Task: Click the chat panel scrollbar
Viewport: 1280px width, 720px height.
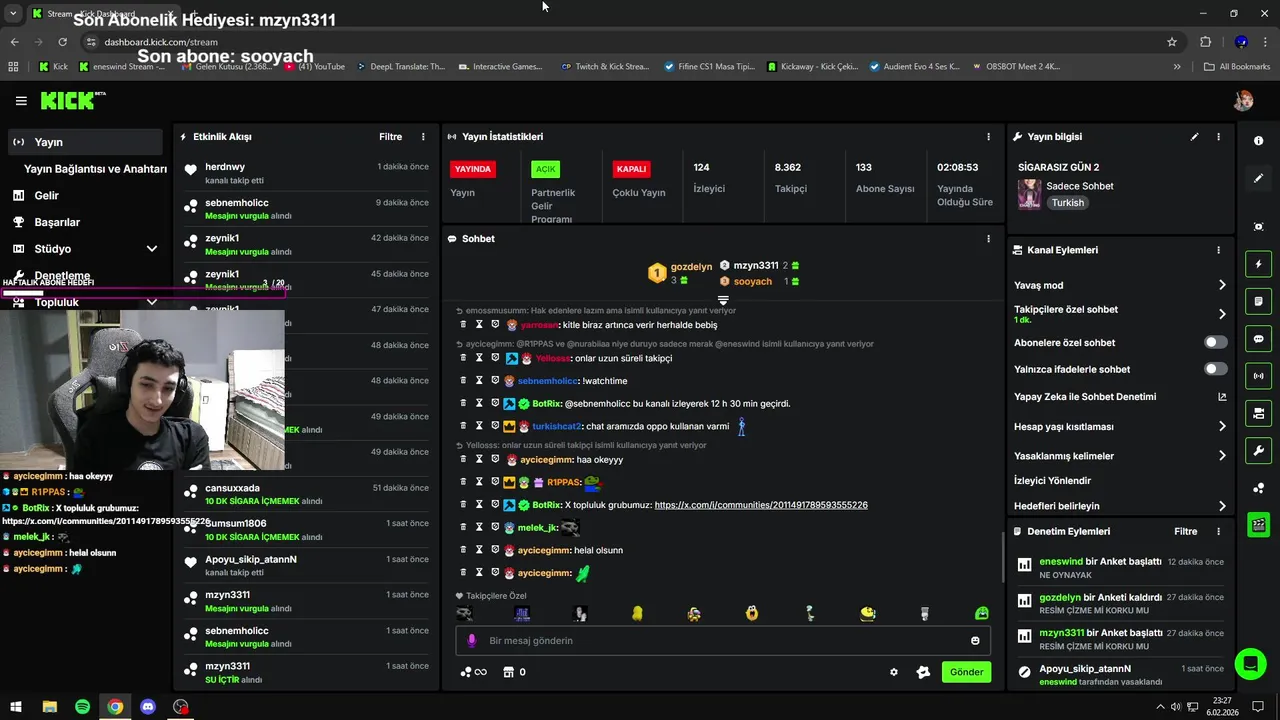Action: click(x=1002, y=557)
